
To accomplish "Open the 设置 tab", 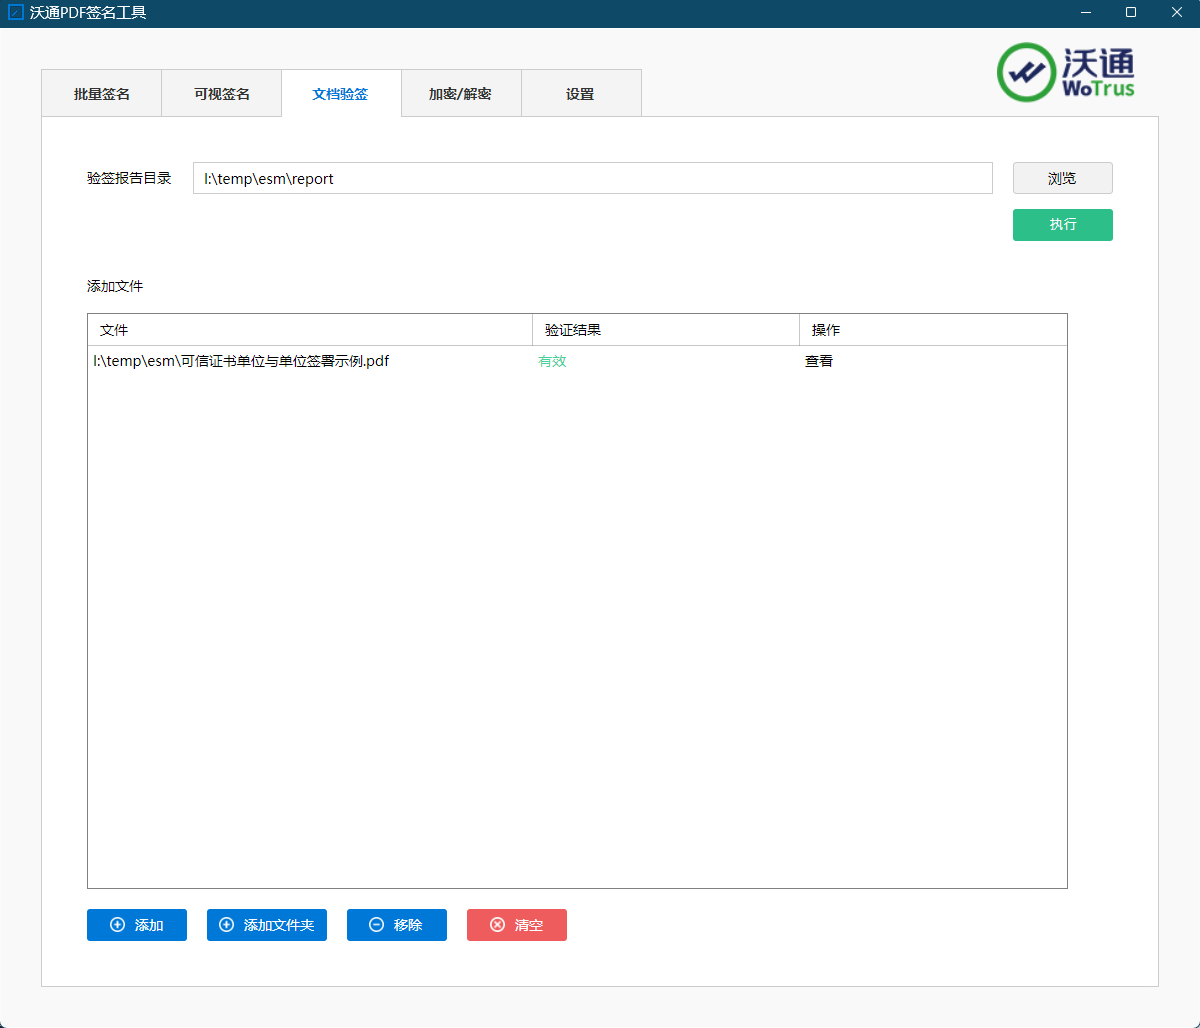I will 580,94.
